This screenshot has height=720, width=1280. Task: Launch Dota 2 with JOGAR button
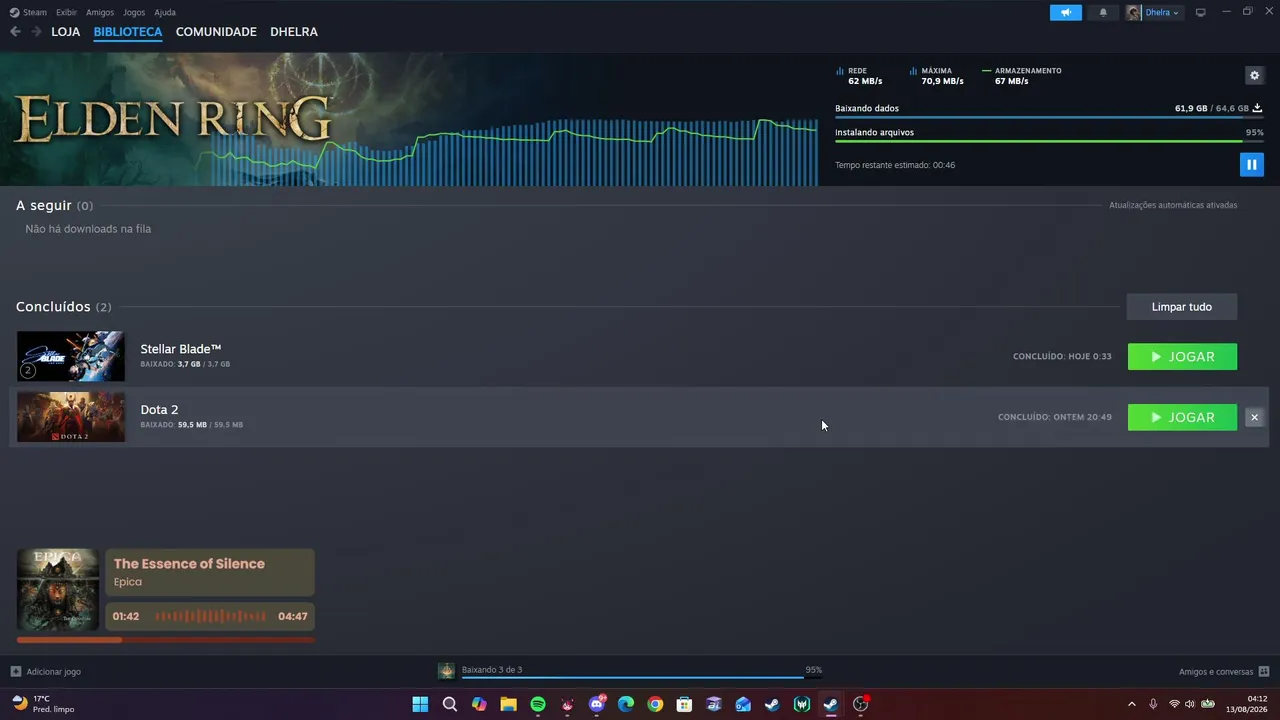click(1182, 417)
